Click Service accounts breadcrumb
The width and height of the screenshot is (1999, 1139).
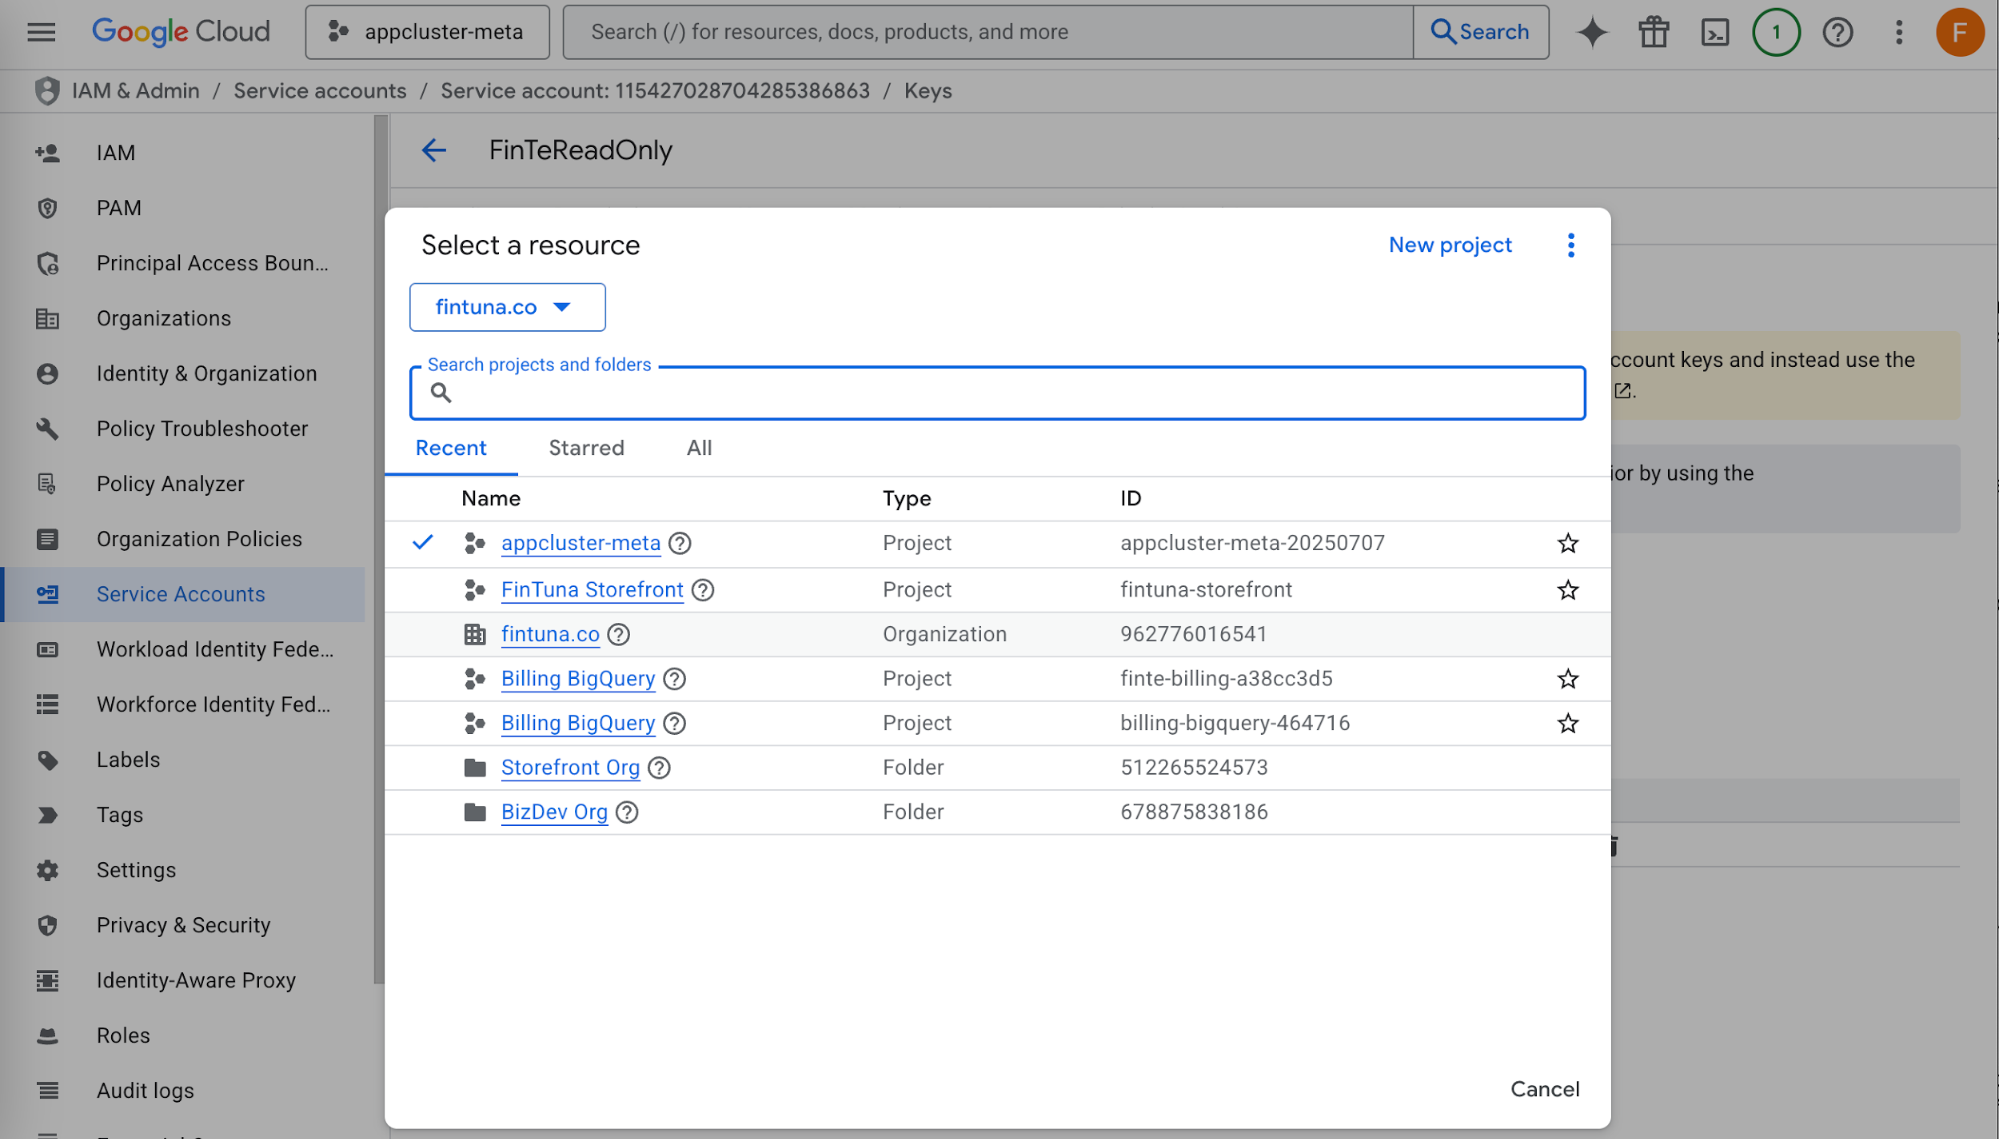(x=320, y=91)
